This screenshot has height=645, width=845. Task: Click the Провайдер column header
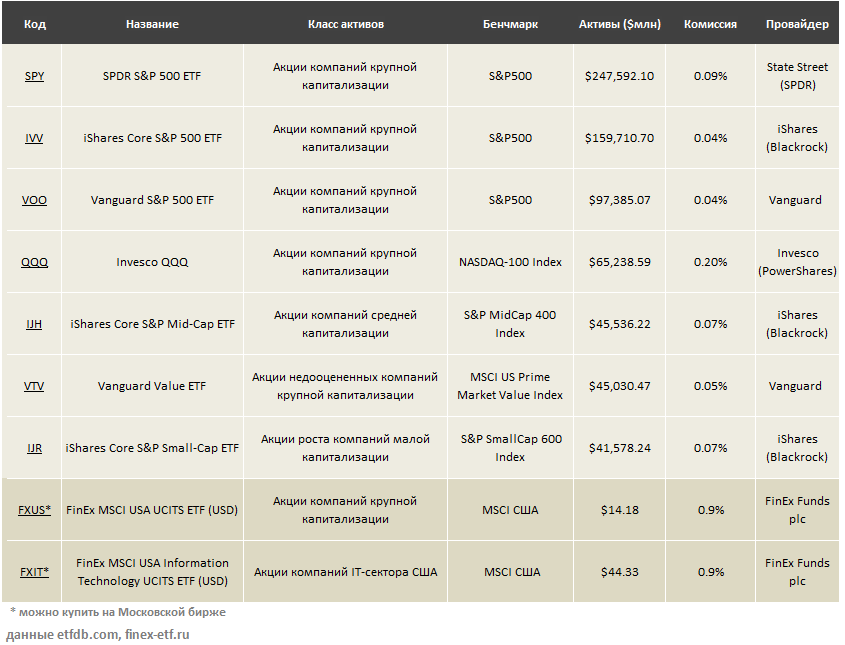click(x=797, y=24)
